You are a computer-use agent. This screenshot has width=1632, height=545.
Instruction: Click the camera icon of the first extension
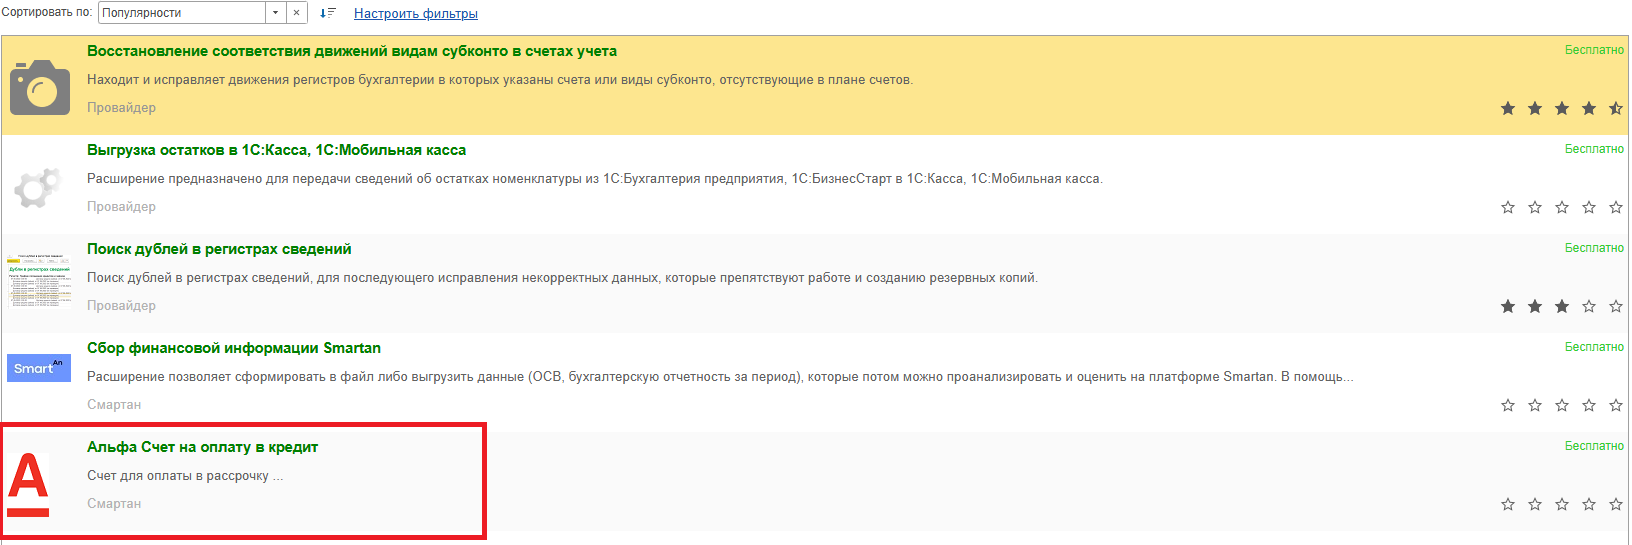[x=40, y=87]
